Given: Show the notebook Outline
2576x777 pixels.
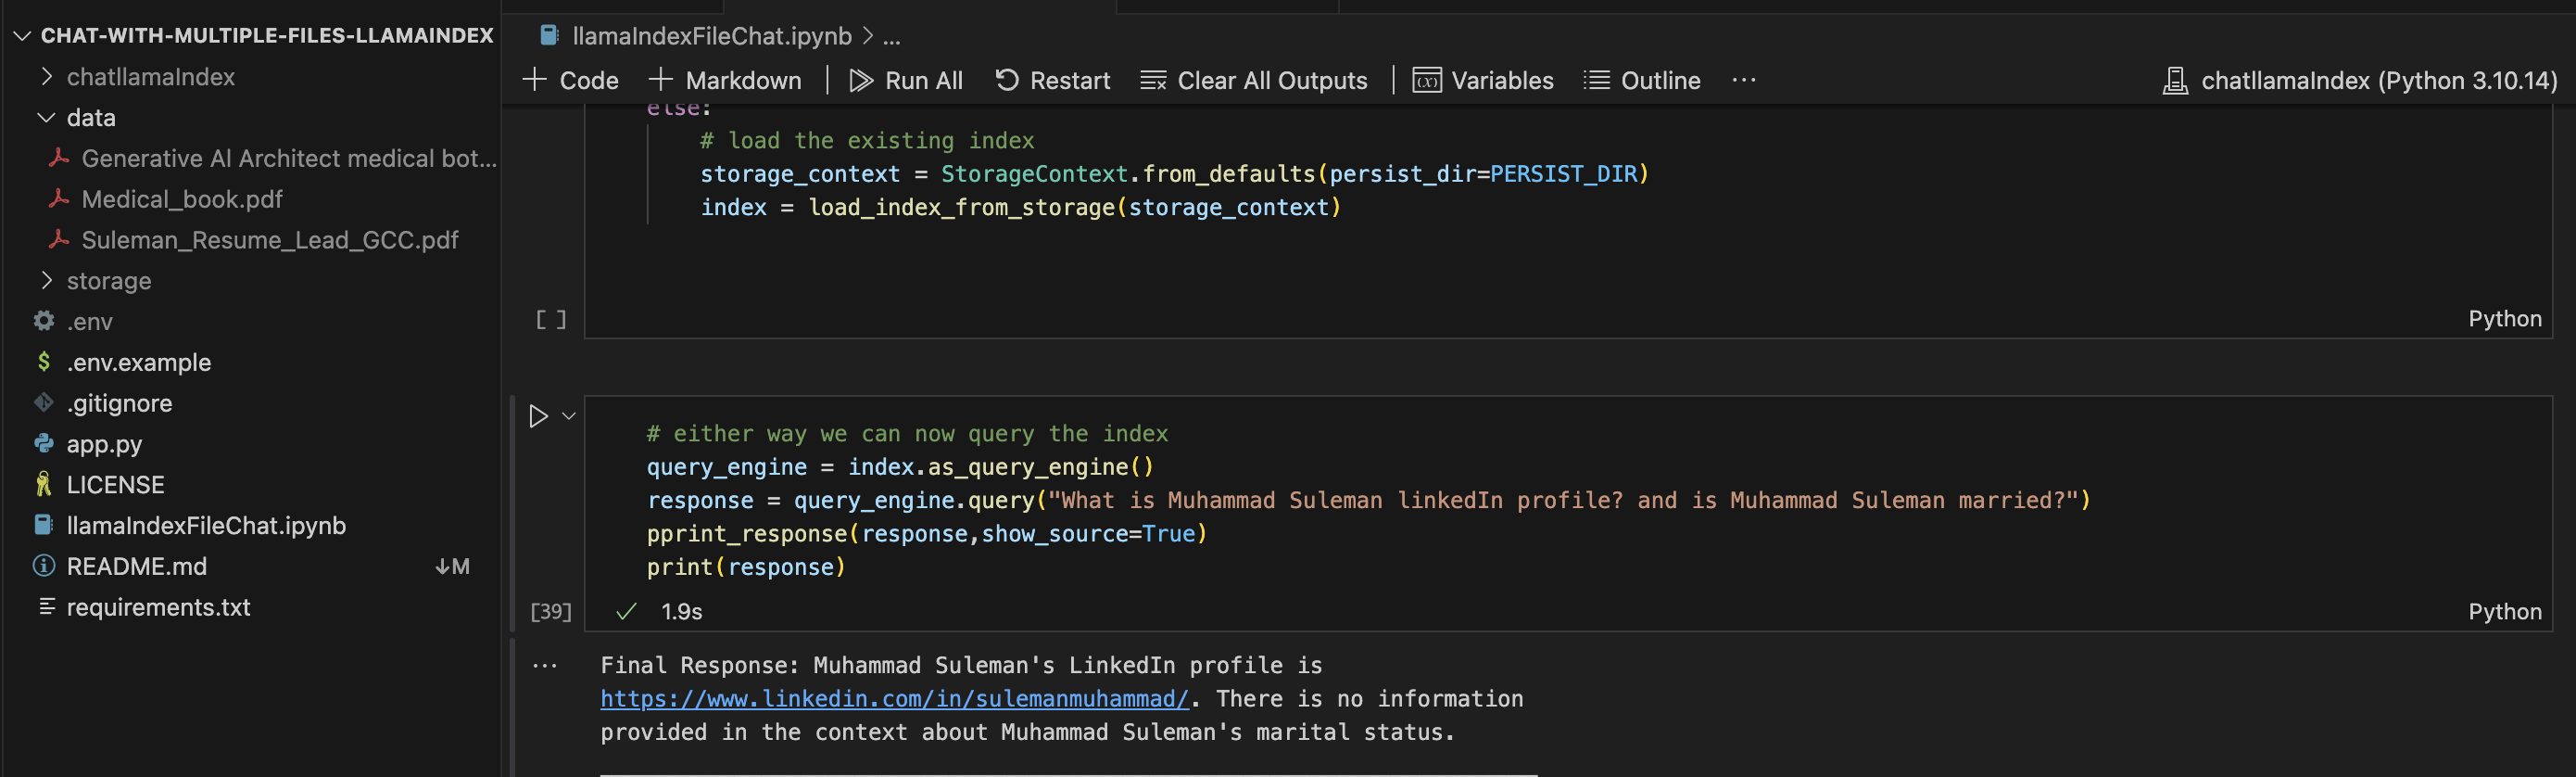Looking at the screenshot, I should [x=1642, y=80].
